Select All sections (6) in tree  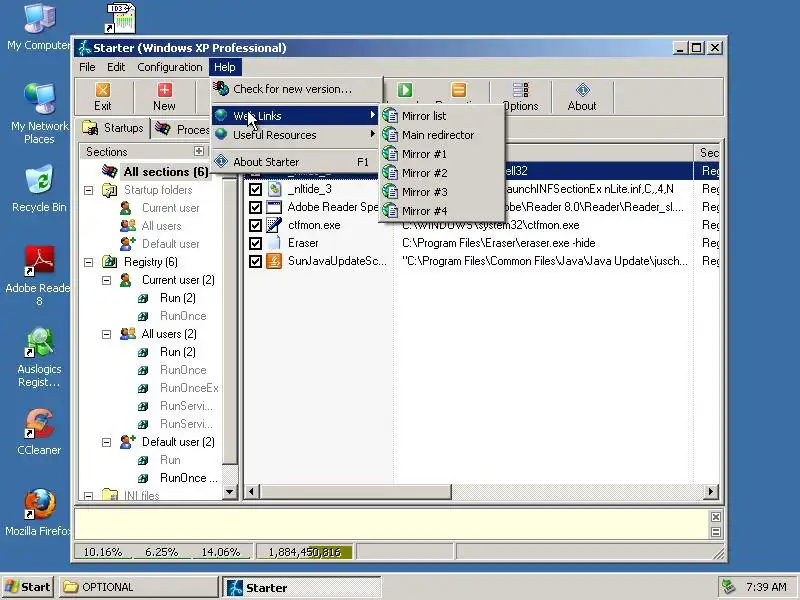point(165,171)
